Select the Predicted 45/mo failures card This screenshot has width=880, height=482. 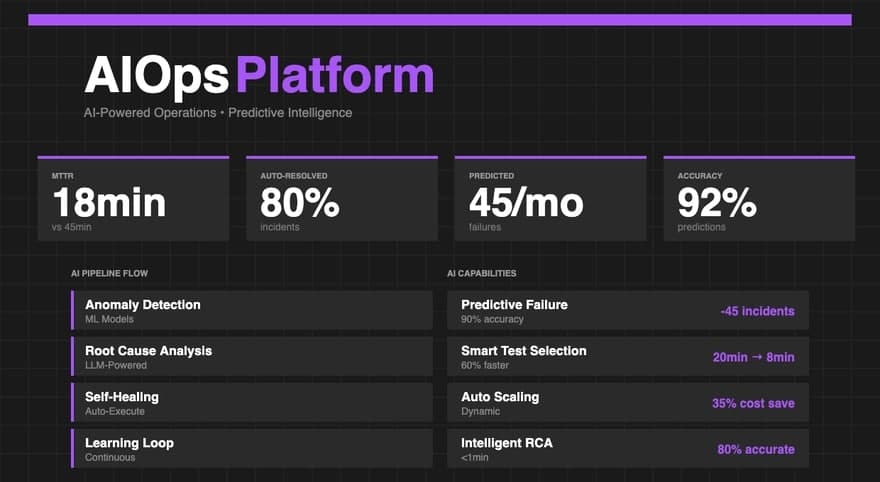point(550,199)
